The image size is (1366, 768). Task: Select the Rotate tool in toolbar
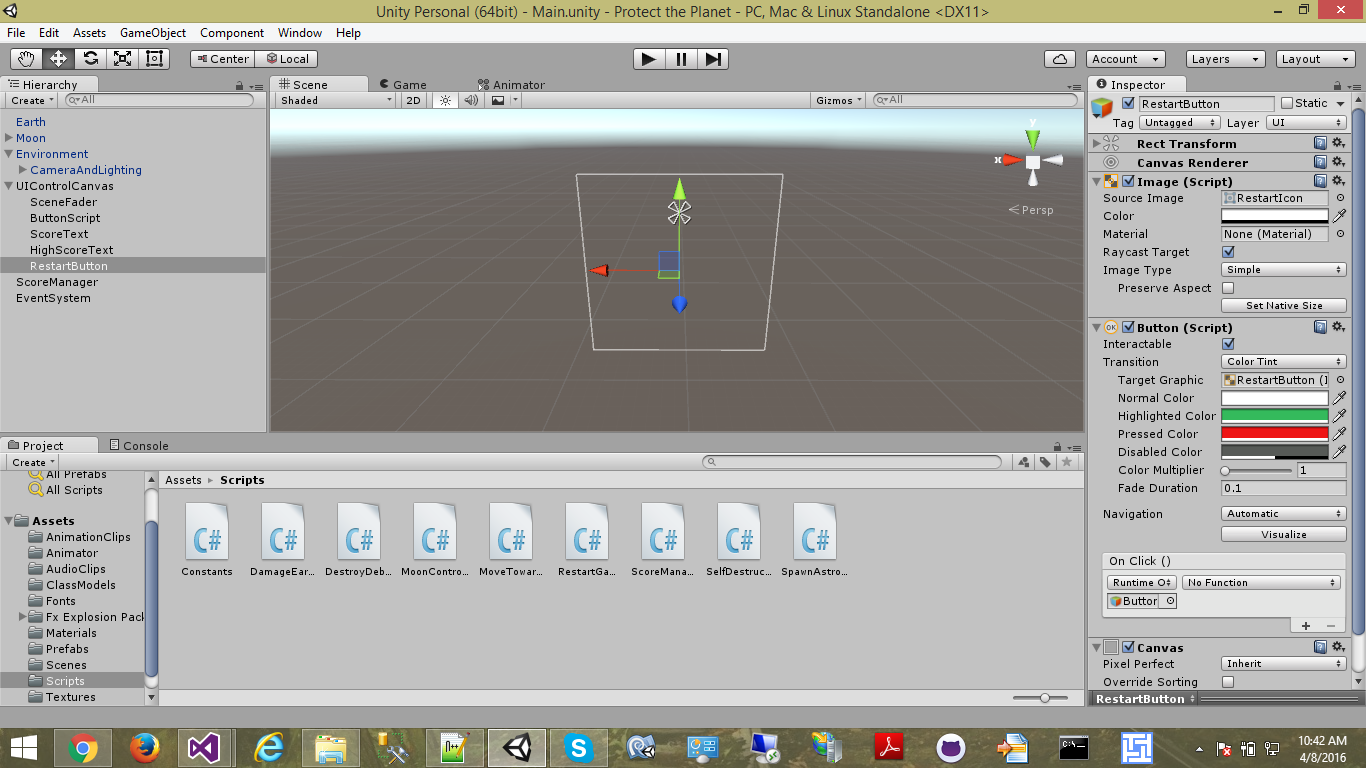point(91,59)
